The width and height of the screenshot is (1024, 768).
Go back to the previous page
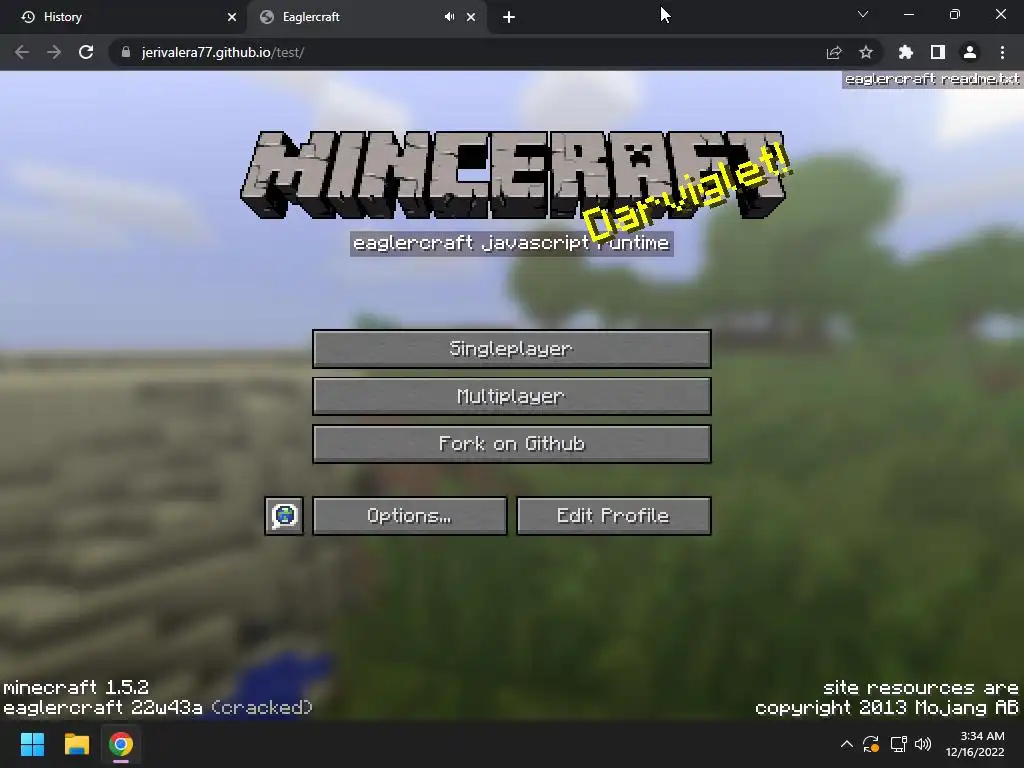[x=22, y=52]
